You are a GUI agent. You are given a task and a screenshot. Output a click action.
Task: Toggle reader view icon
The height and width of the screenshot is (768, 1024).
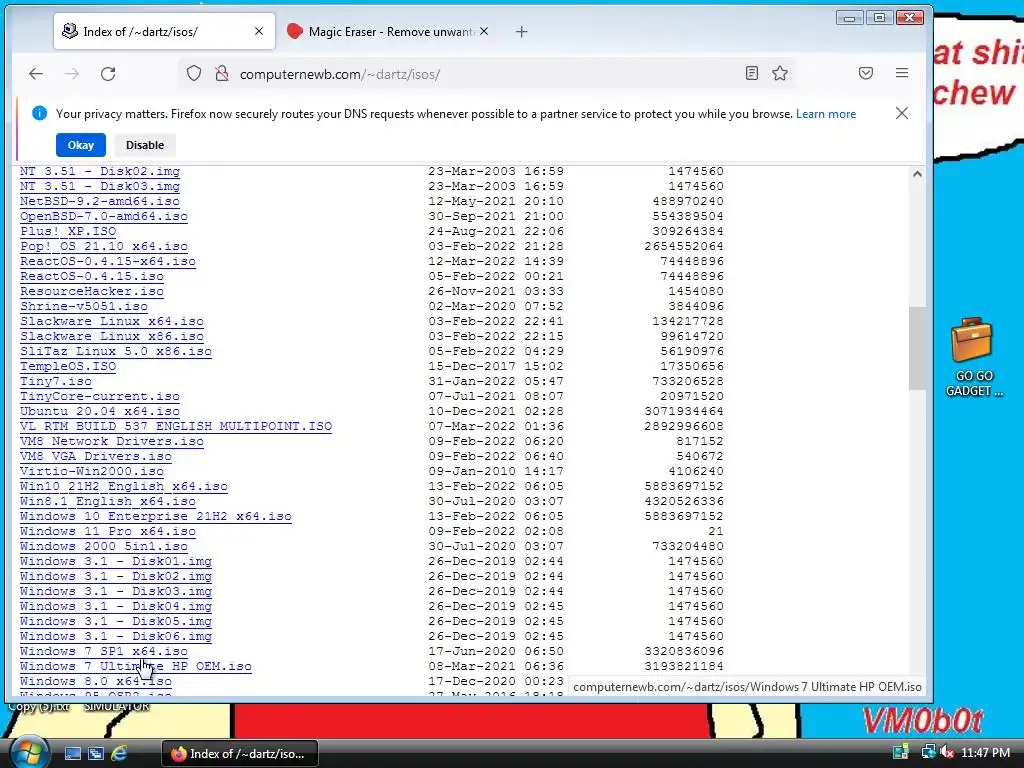tap(752, 73)
